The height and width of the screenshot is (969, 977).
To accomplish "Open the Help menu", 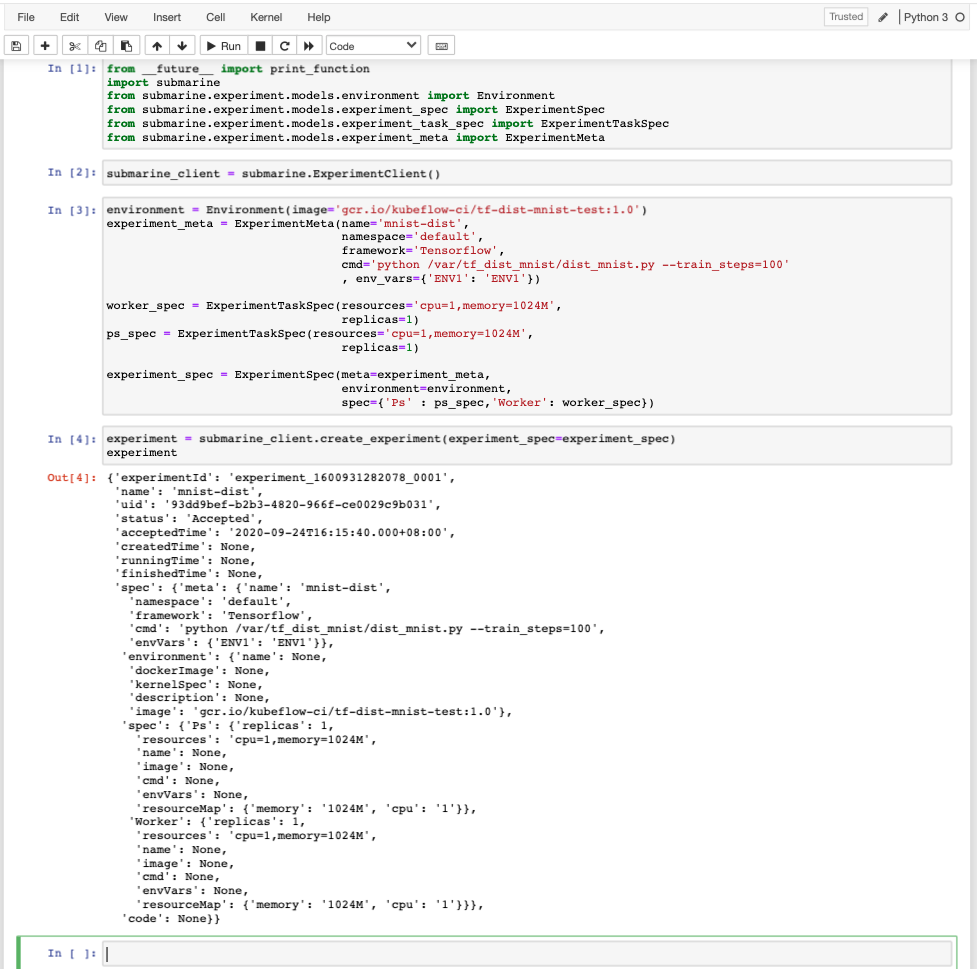I will coord(318,17).
